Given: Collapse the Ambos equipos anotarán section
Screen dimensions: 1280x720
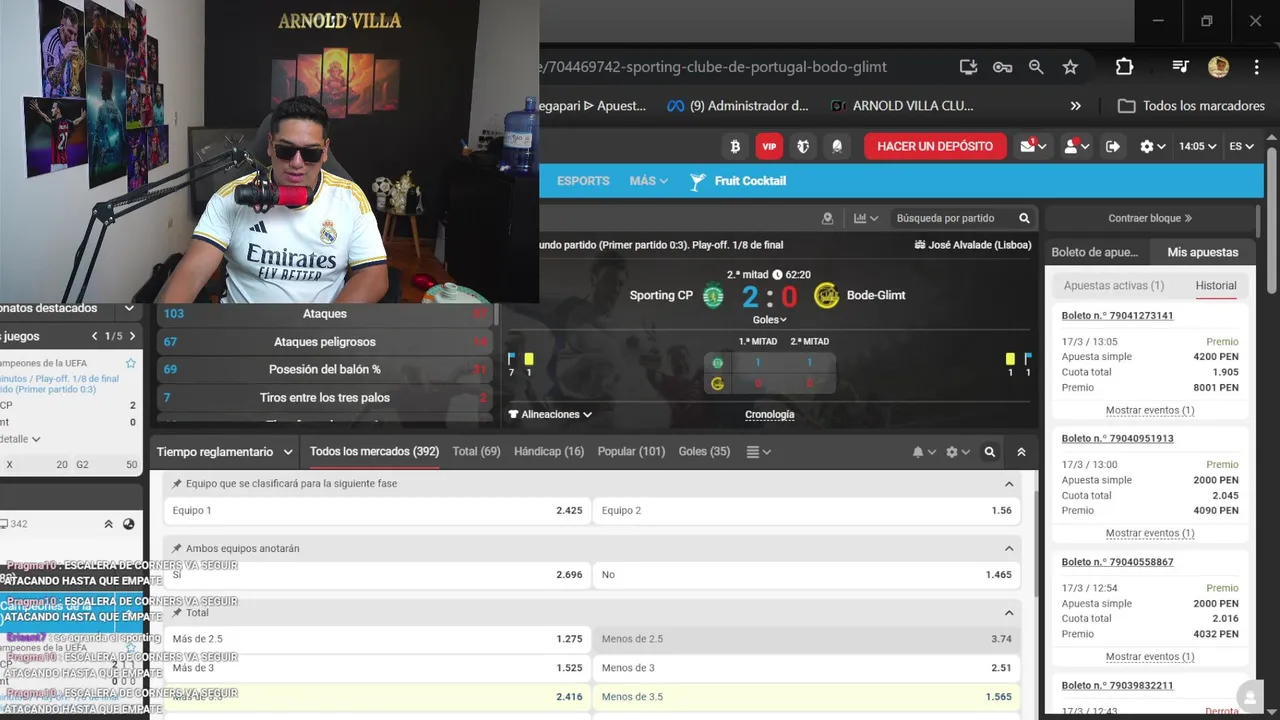Looking at the screenshot, I should point(1009,549).
